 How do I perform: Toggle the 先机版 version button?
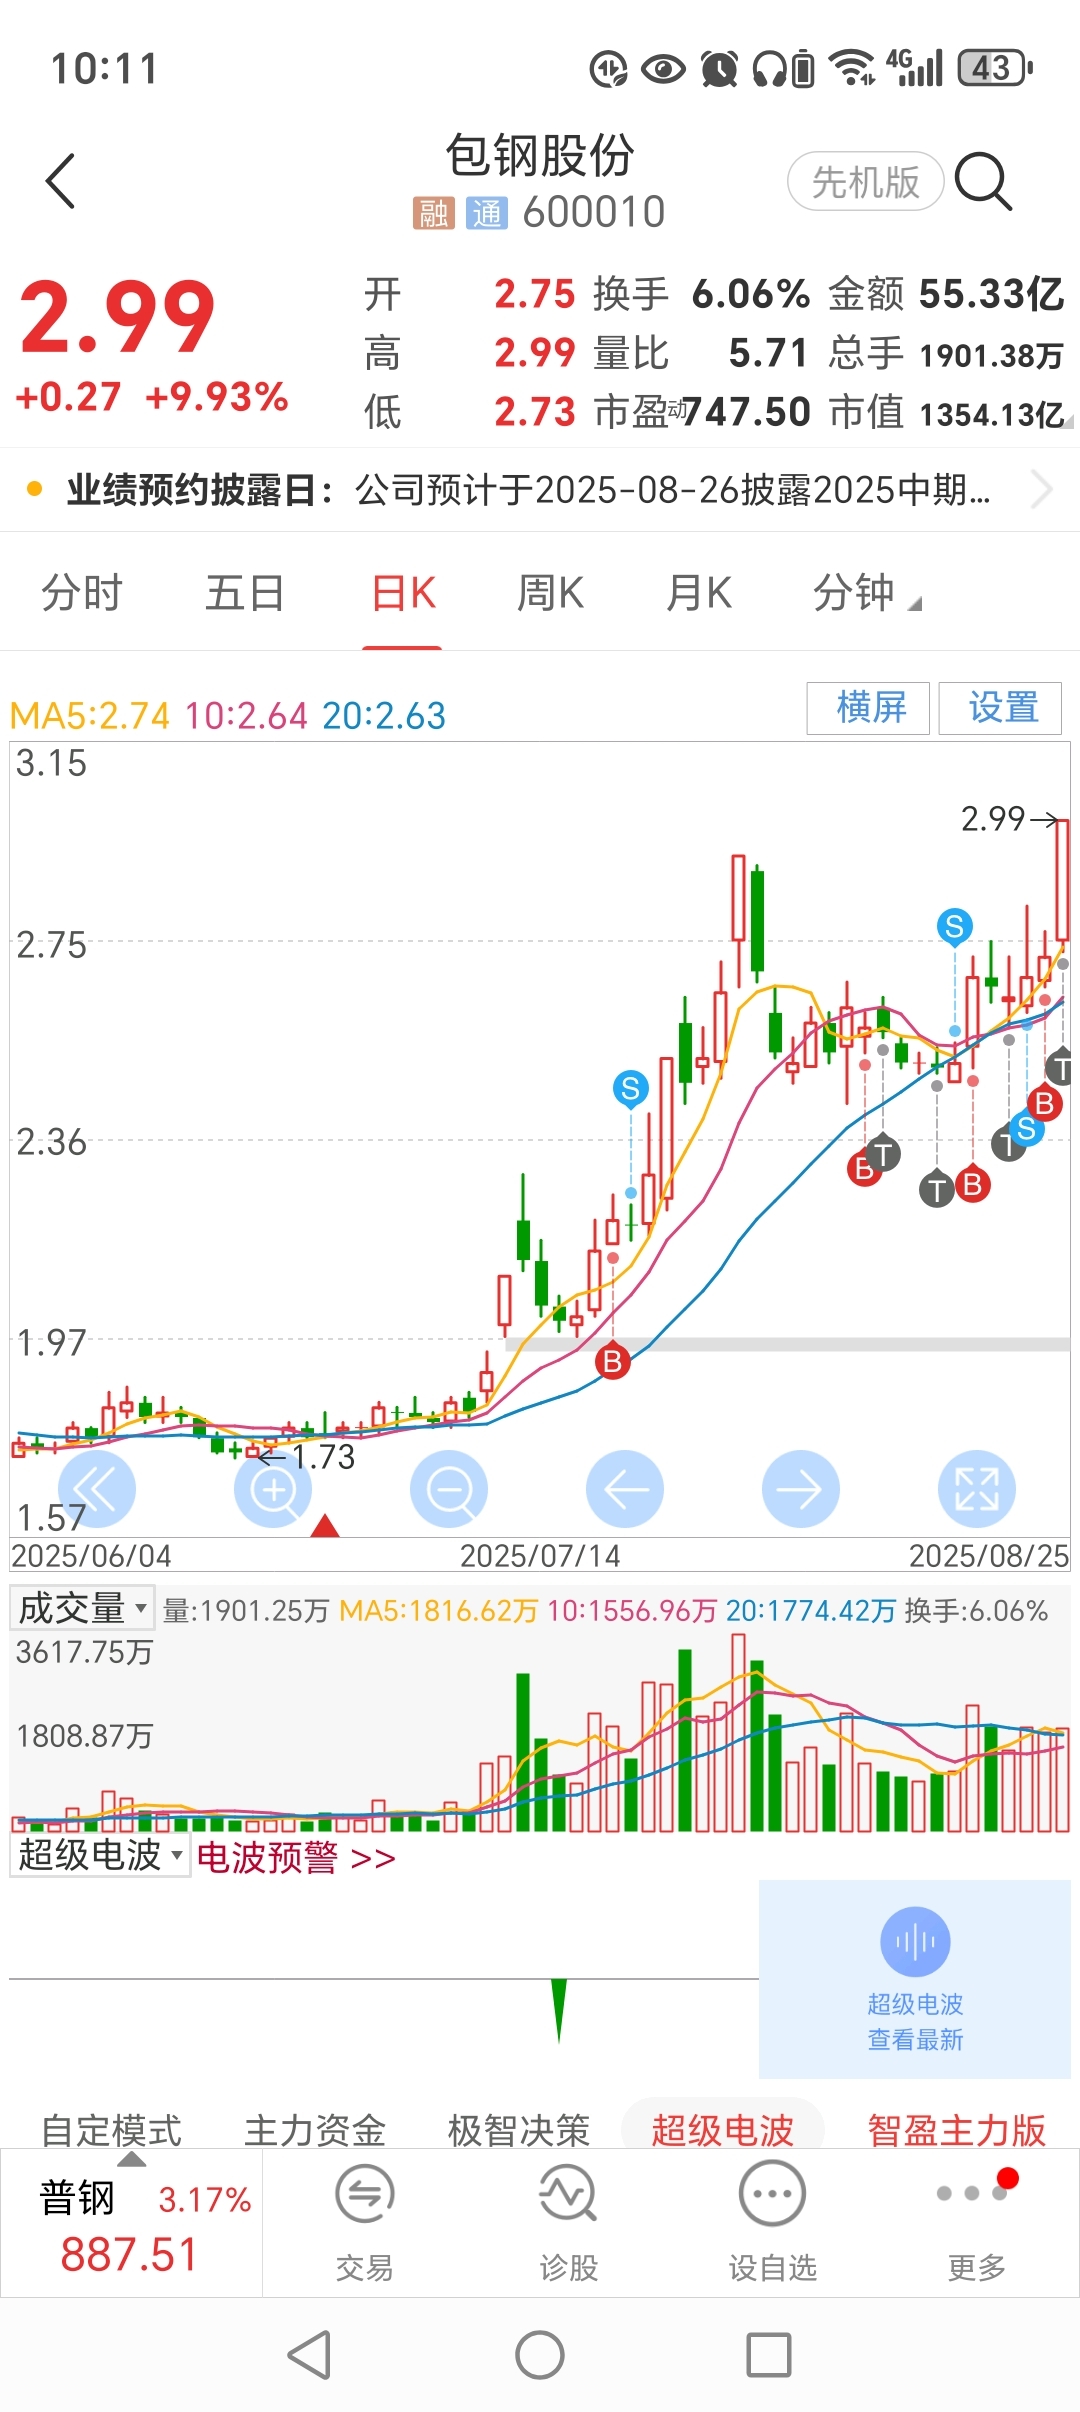[866, 181]
